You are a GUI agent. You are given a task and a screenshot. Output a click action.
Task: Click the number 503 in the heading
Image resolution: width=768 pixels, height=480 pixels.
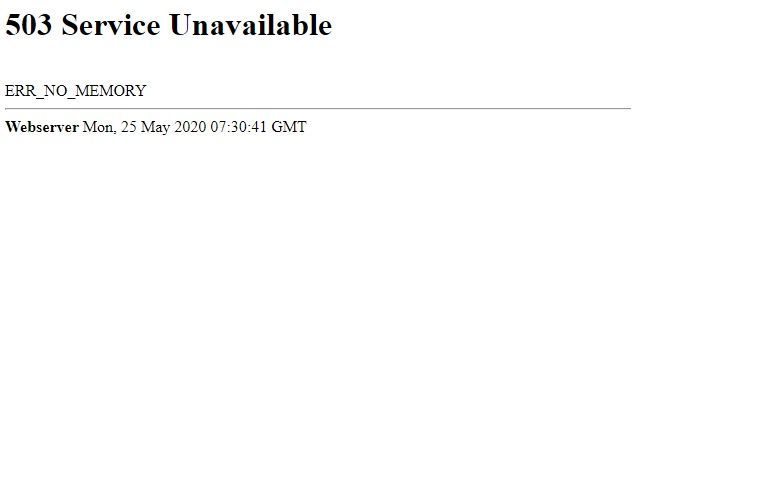tap(28, 25)
